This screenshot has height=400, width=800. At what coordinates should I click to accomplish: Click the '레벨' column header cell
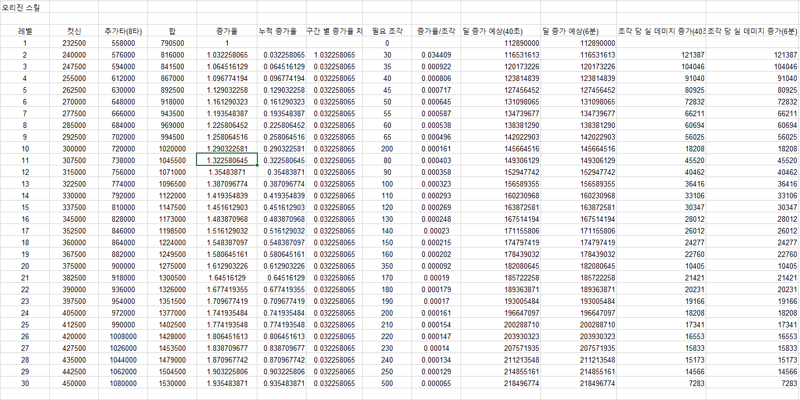24,31
